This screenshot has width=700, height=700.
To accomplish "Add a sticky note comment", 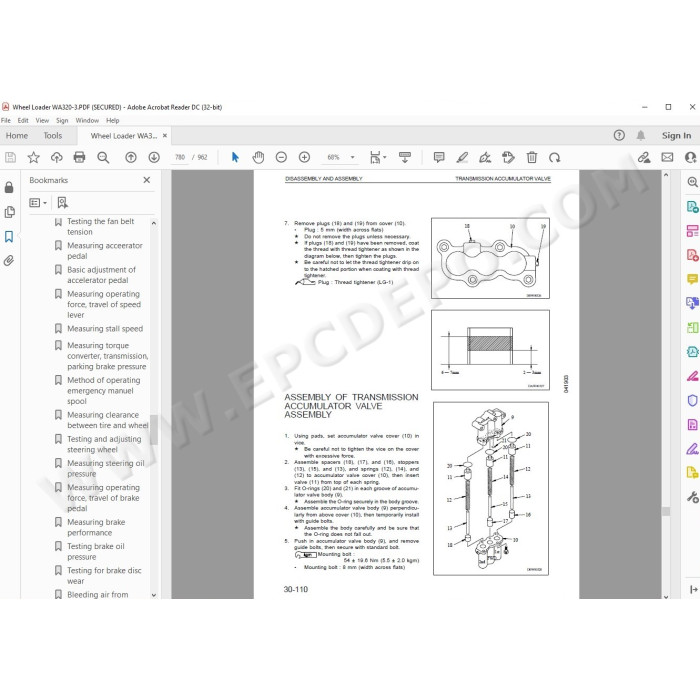I will [439, 157].
